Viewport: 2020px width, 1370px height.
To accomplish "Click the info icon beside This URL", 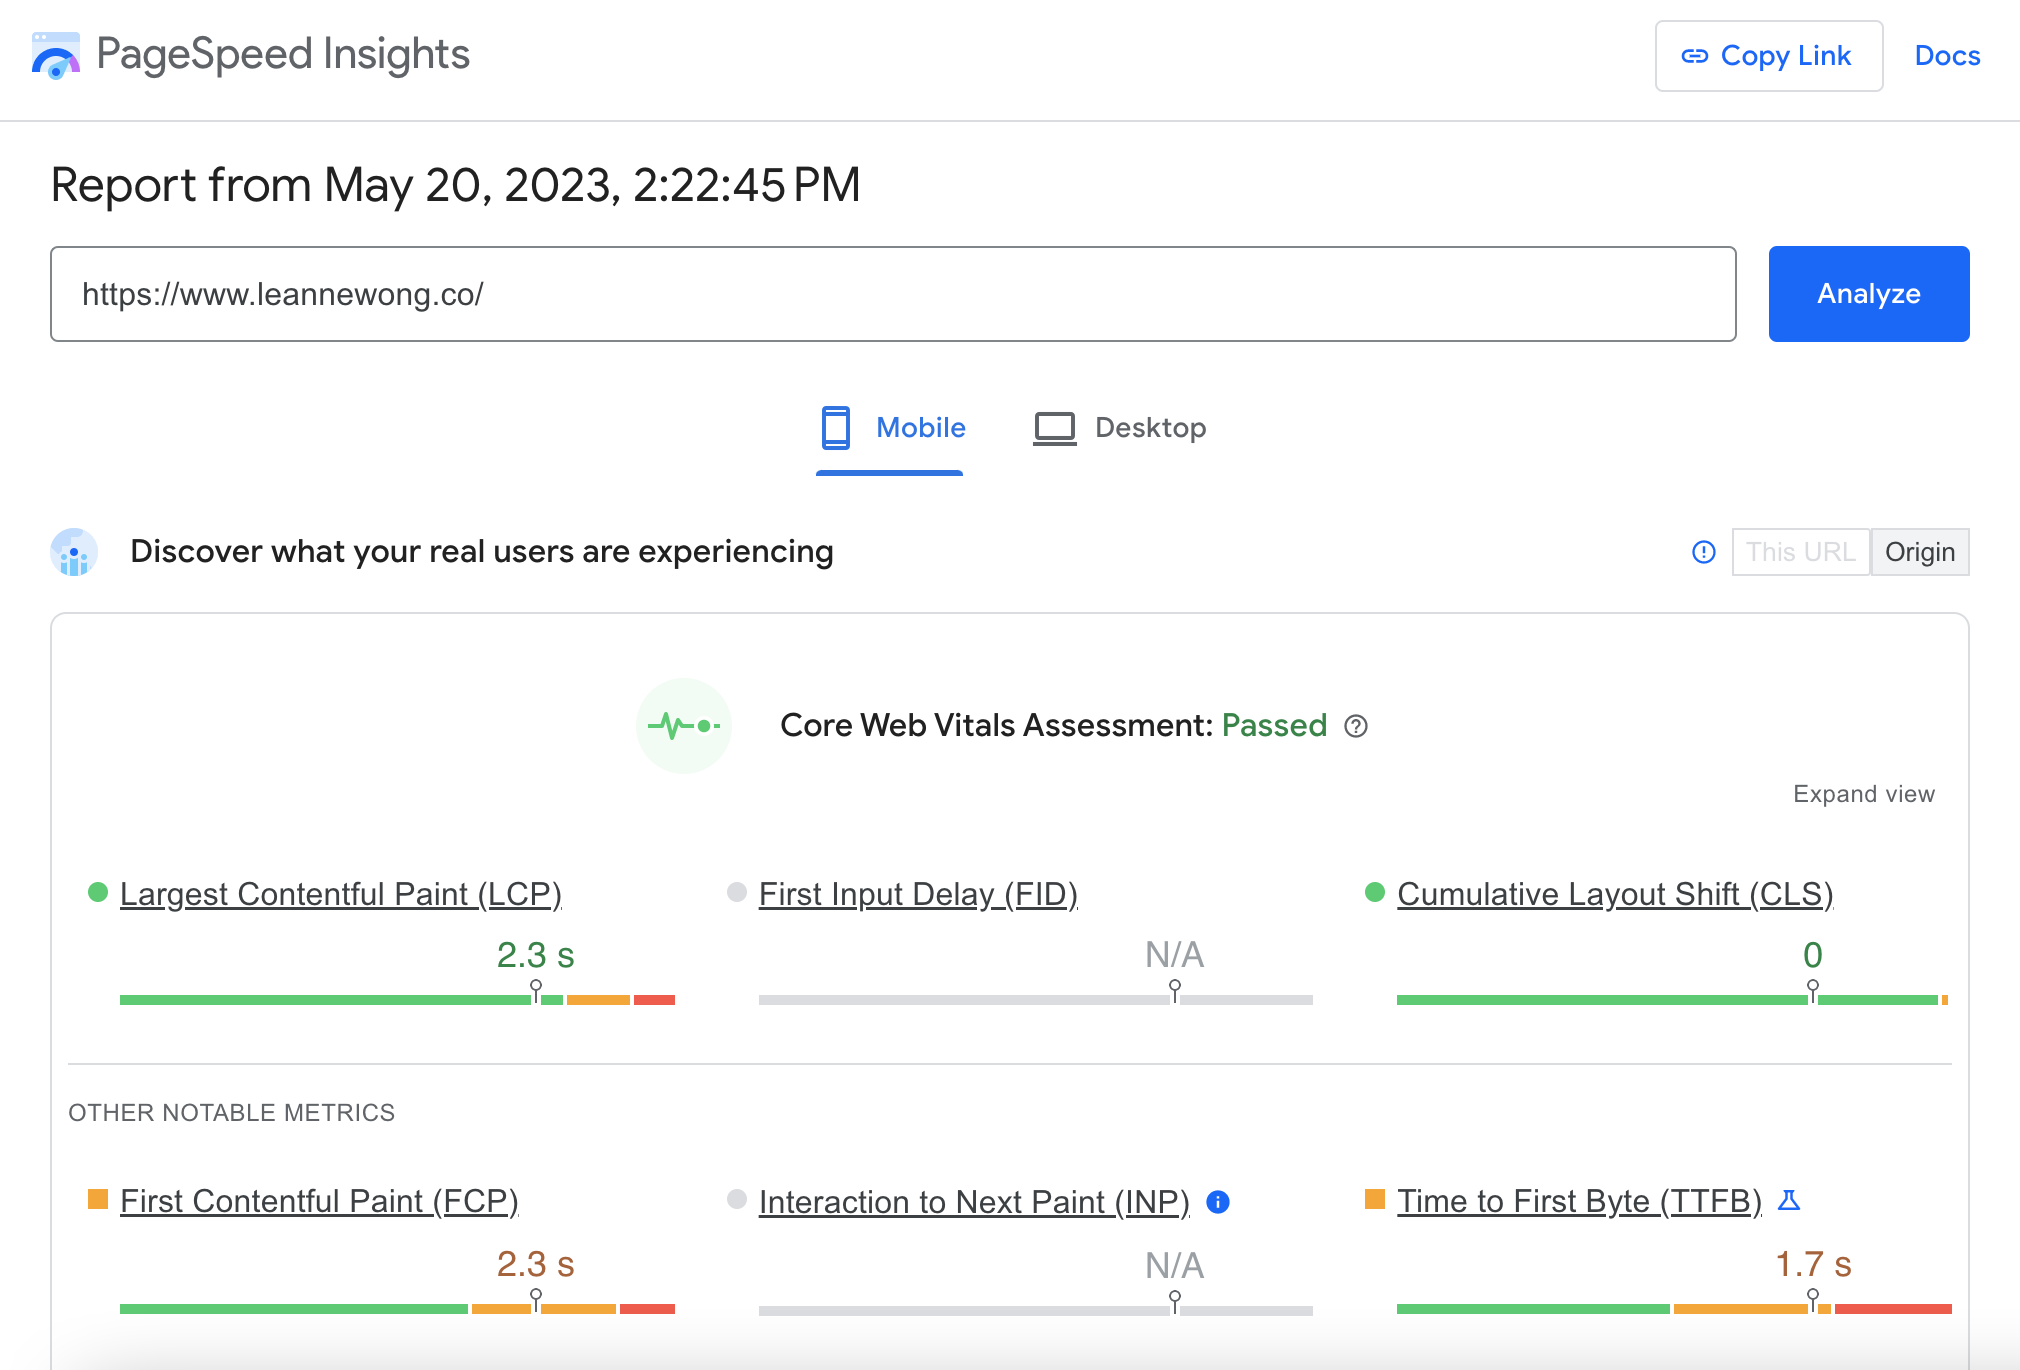I will click(1703, 552).
